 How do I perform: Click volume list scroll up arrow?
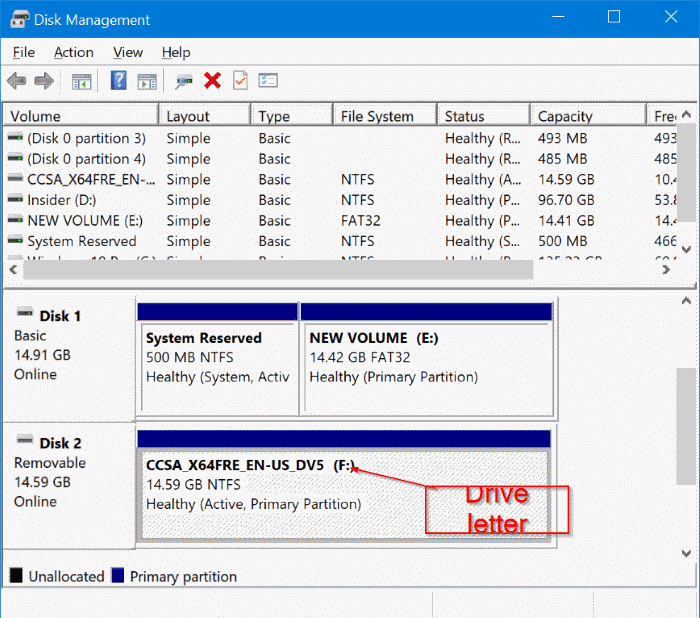[x=687, y=115]
